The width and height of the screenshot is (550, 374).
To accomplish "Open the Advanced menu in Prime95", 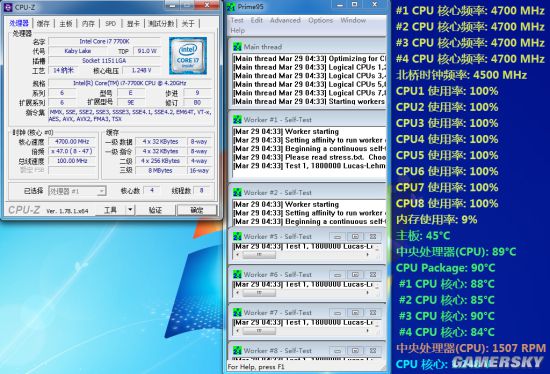I will click(x=285, y=20).
